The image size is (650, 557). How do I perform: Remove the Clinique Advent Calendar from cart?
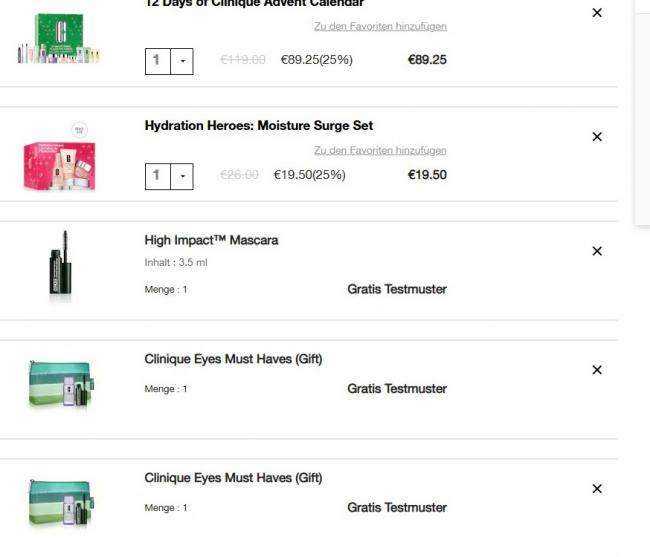point(597,13)
